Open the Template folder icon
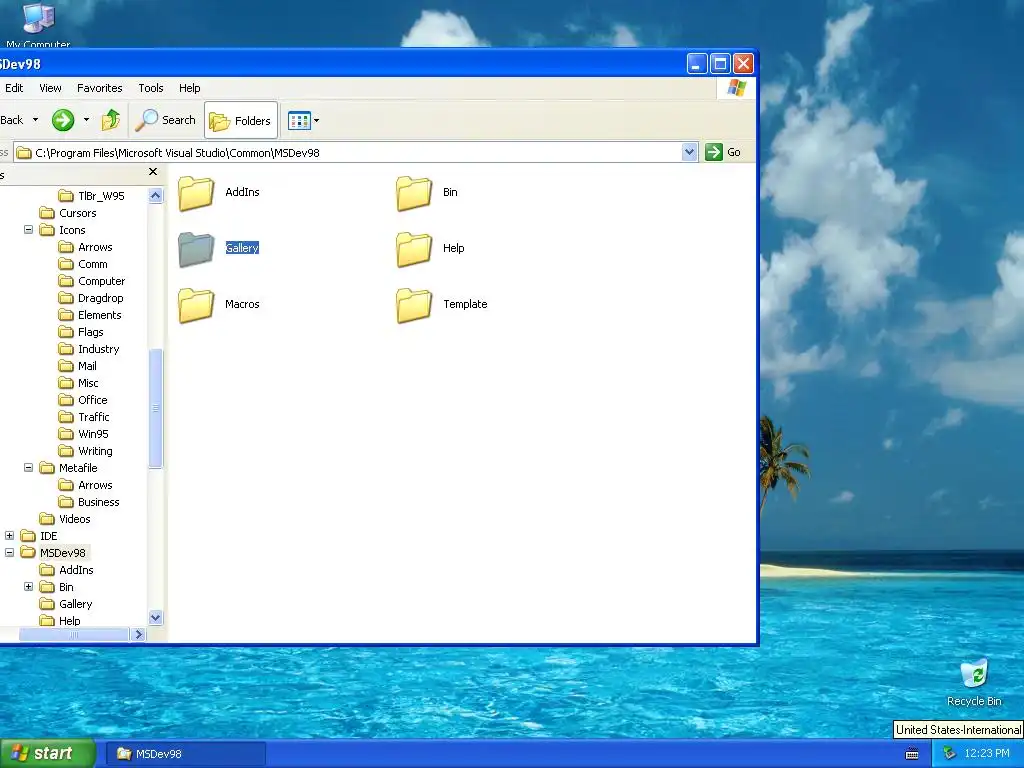This screenshot has width=1024, height=768. (x=414, y=305)
